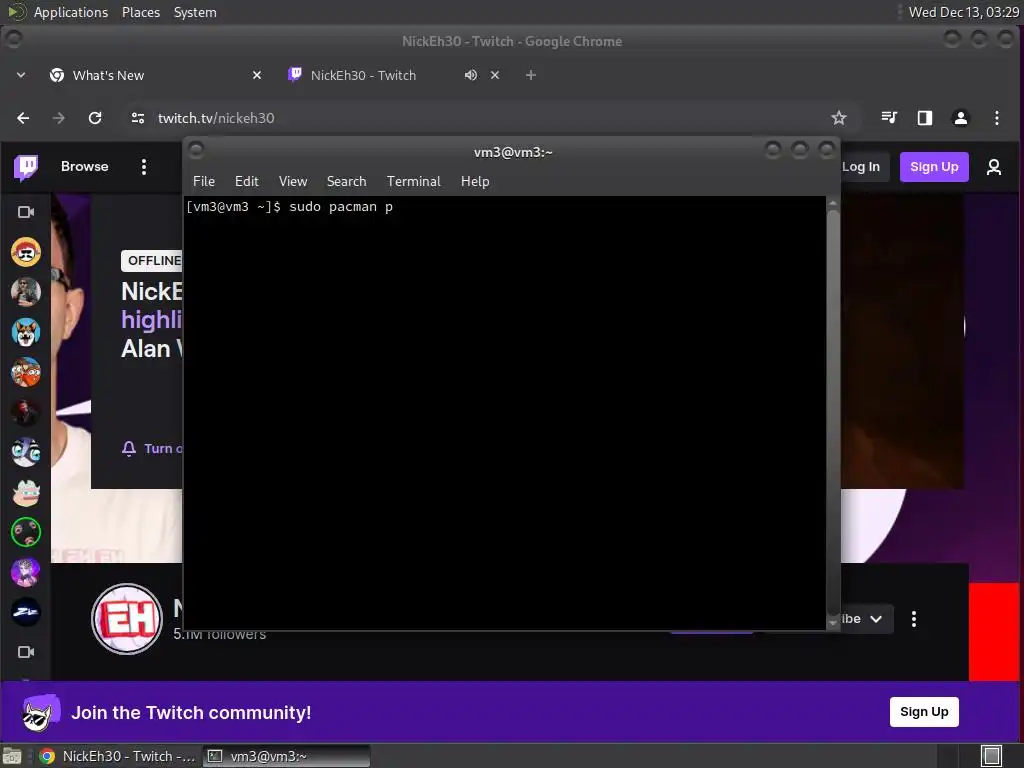Screen dimensions: 1024x768
Task: Open the green-ringed avatar channel in sidebar
Action: pyautogui.click(x=26, y=532)
